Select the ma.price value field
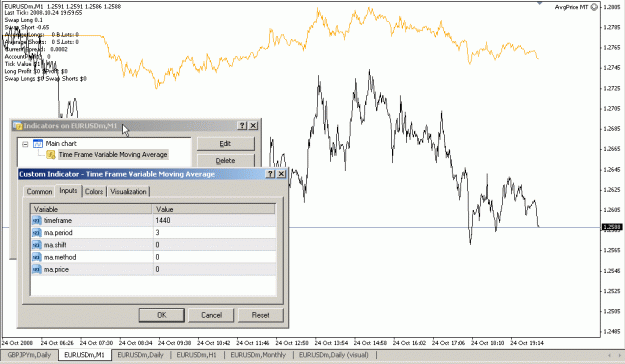 [214, 270]
